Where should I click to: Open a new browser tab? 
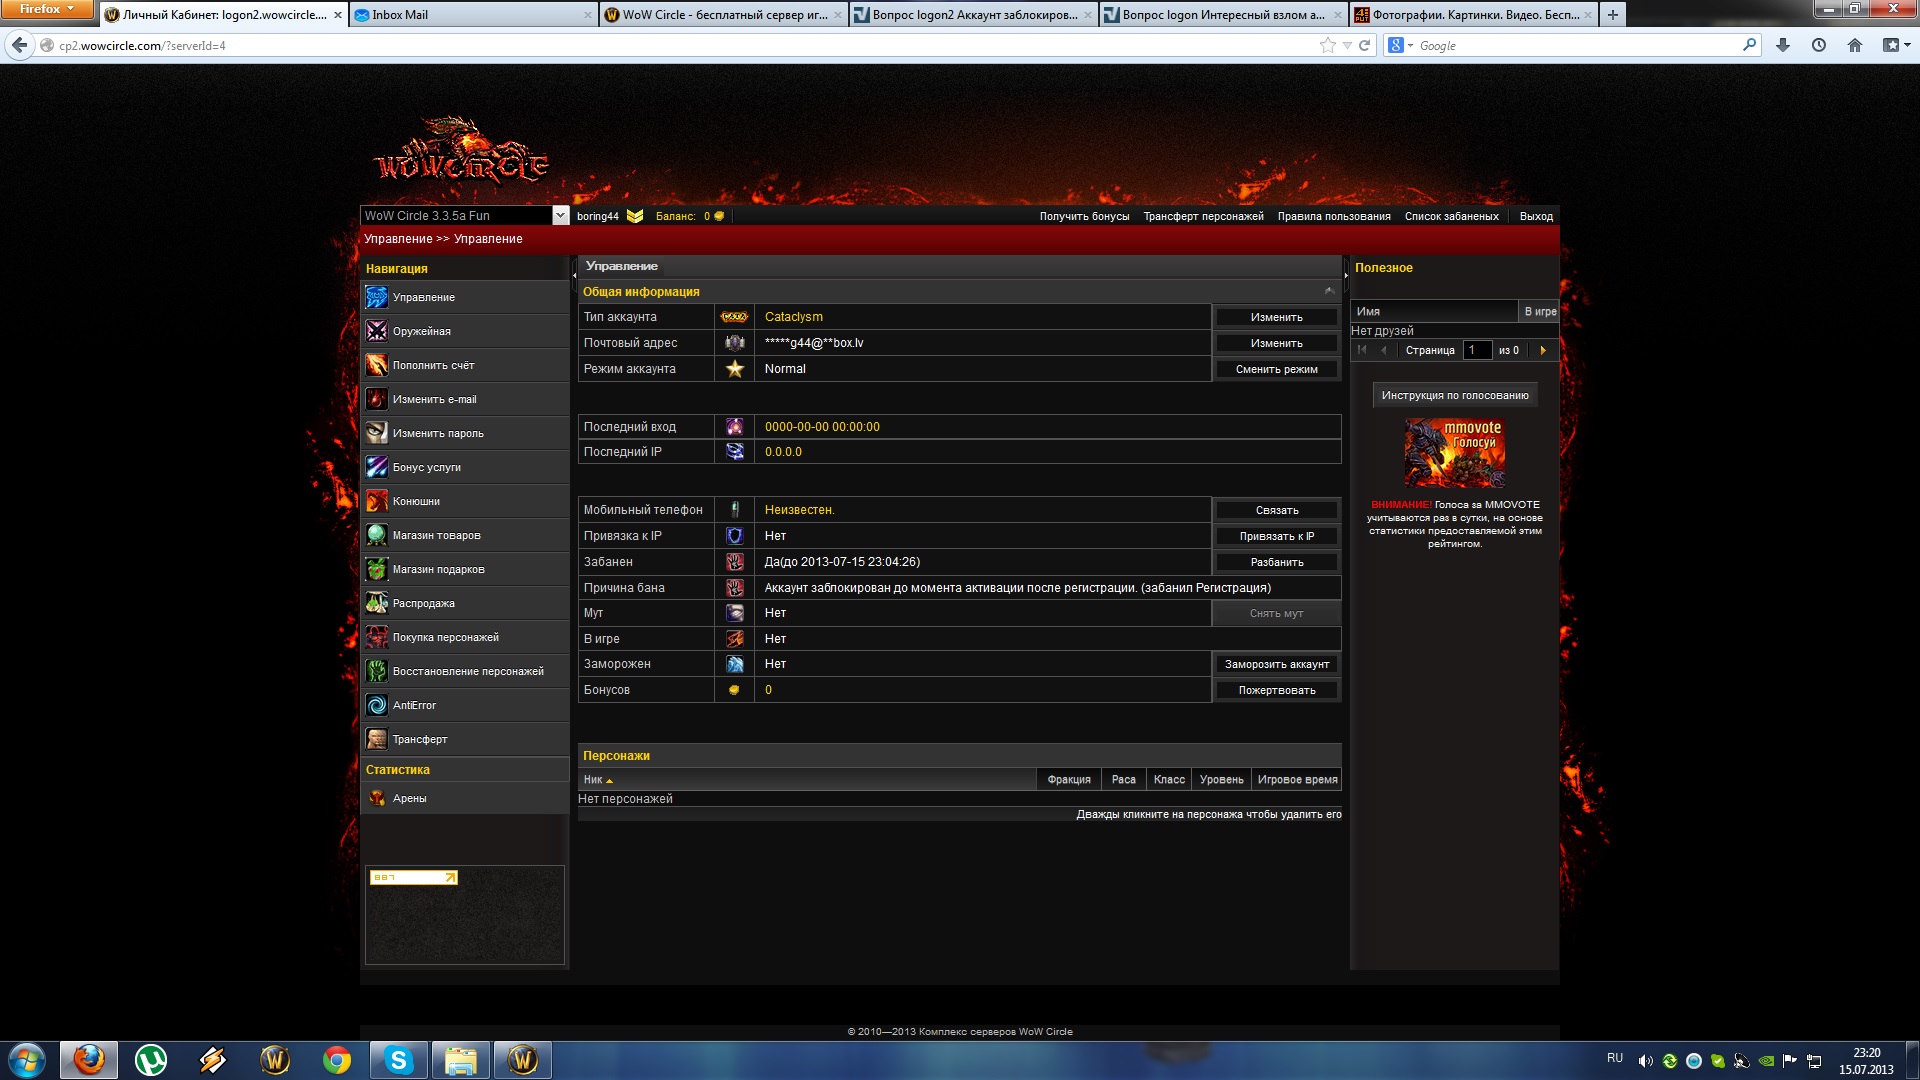click(1612, 15)
